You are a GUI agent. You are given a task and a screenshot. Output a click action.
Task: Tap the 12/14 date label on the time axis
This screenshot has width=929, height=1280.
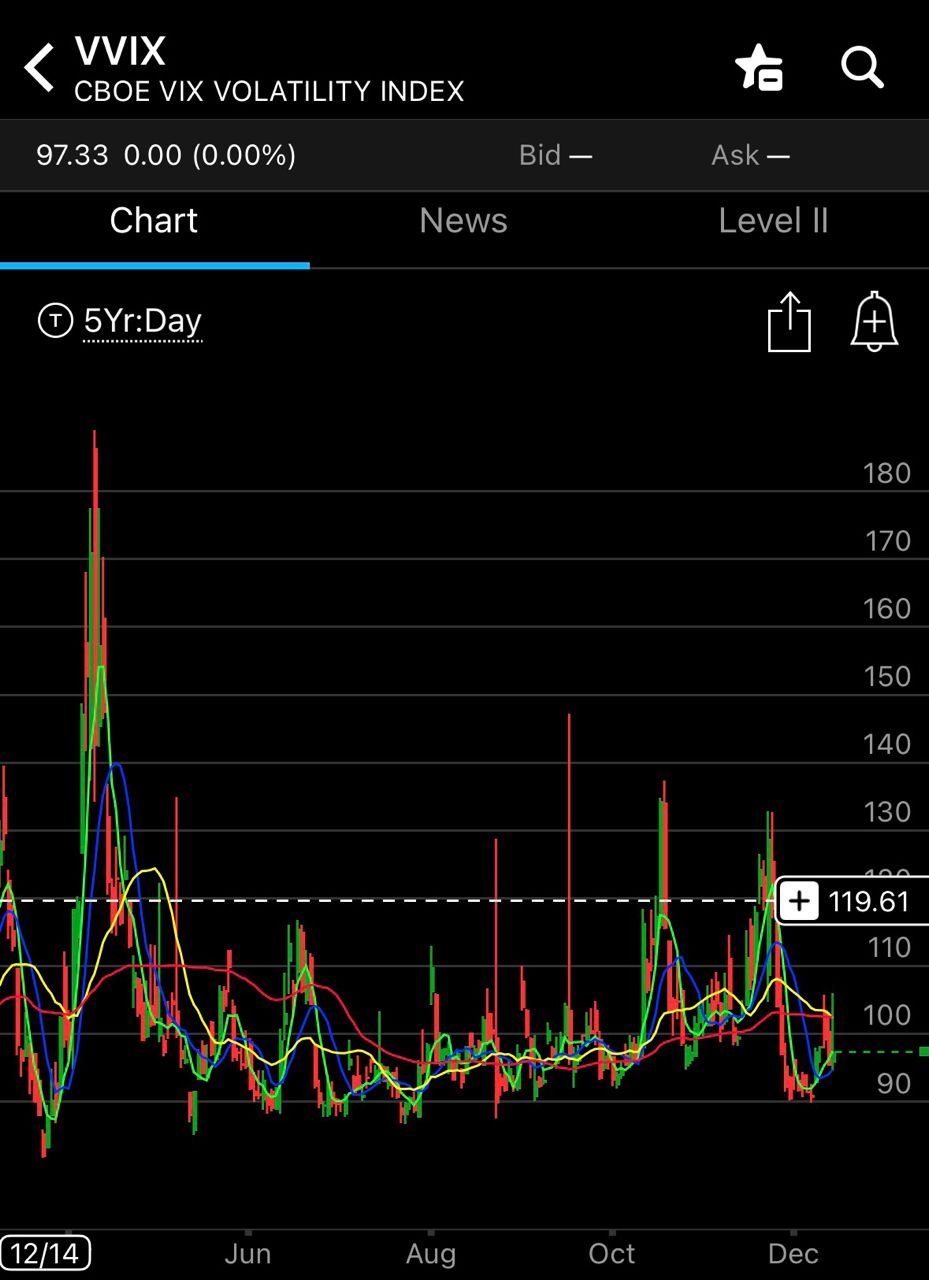(46, 1253)
